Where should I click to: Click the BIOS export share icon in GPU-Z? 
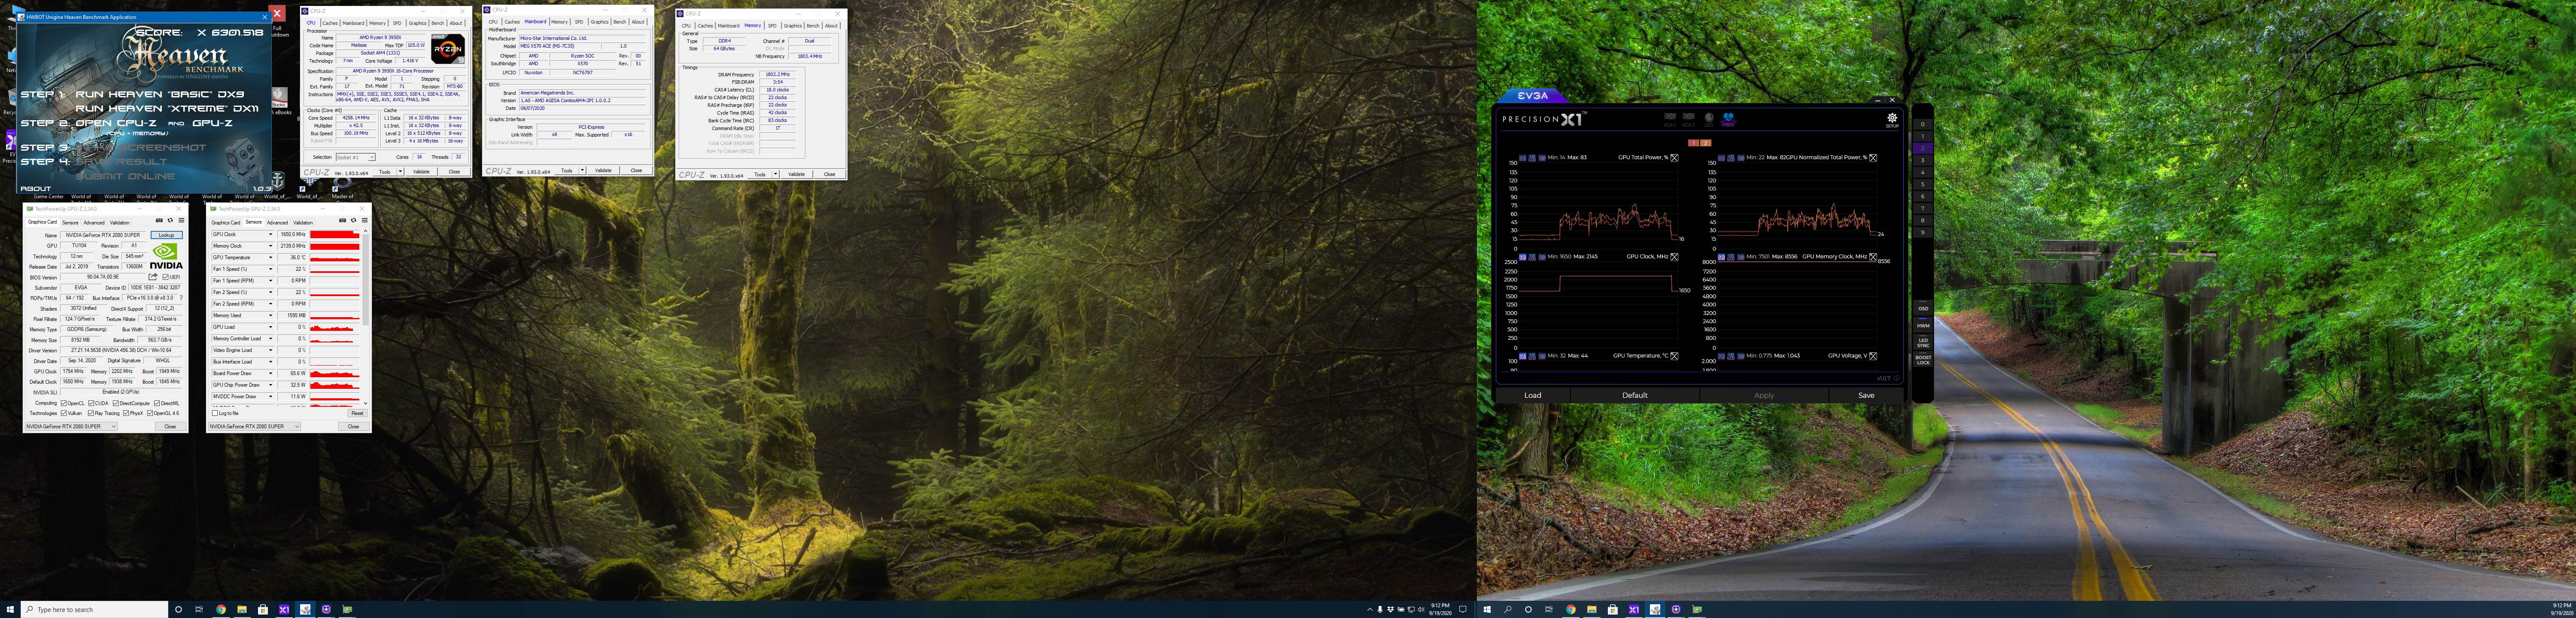click(153, 277)
